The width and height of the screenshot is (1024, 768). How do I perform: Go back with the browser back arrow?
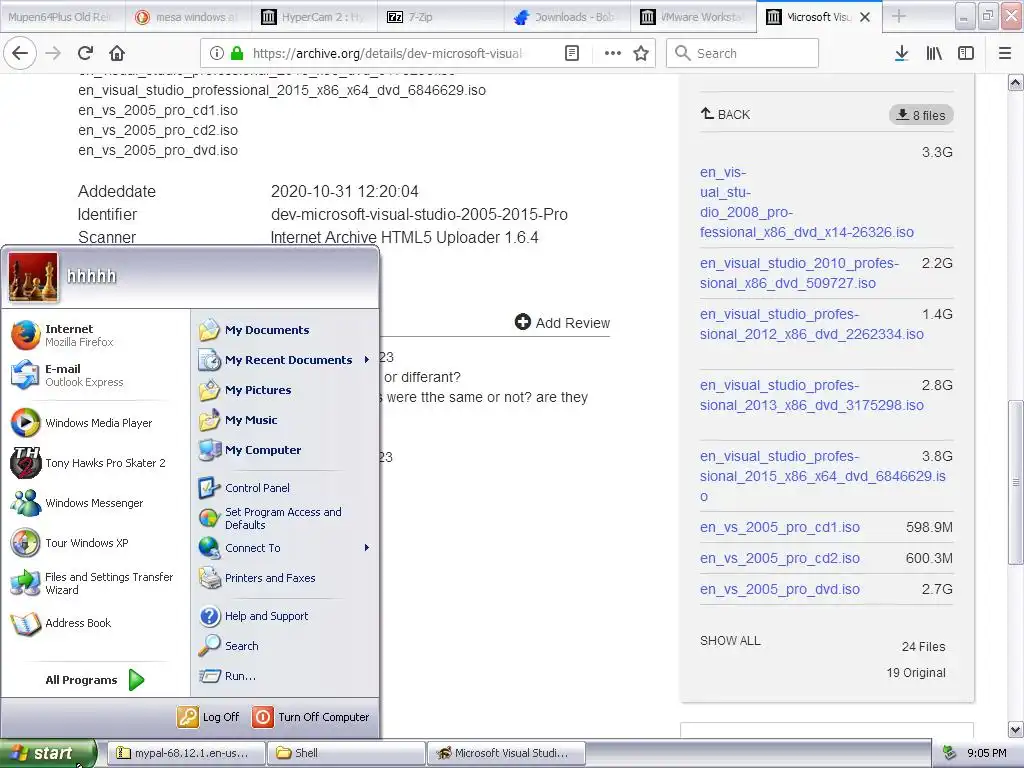pos(20,54)
